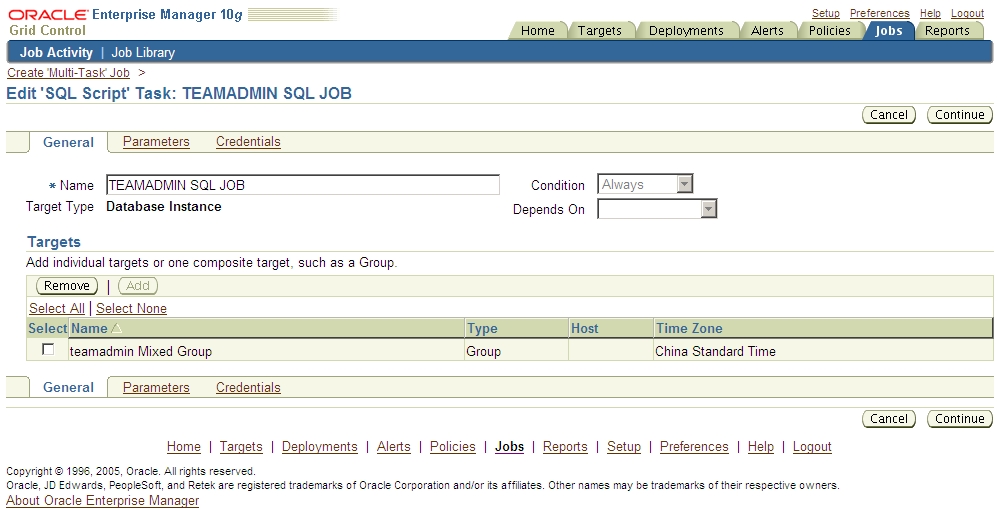Click the disabled Add button

(138, 286)
